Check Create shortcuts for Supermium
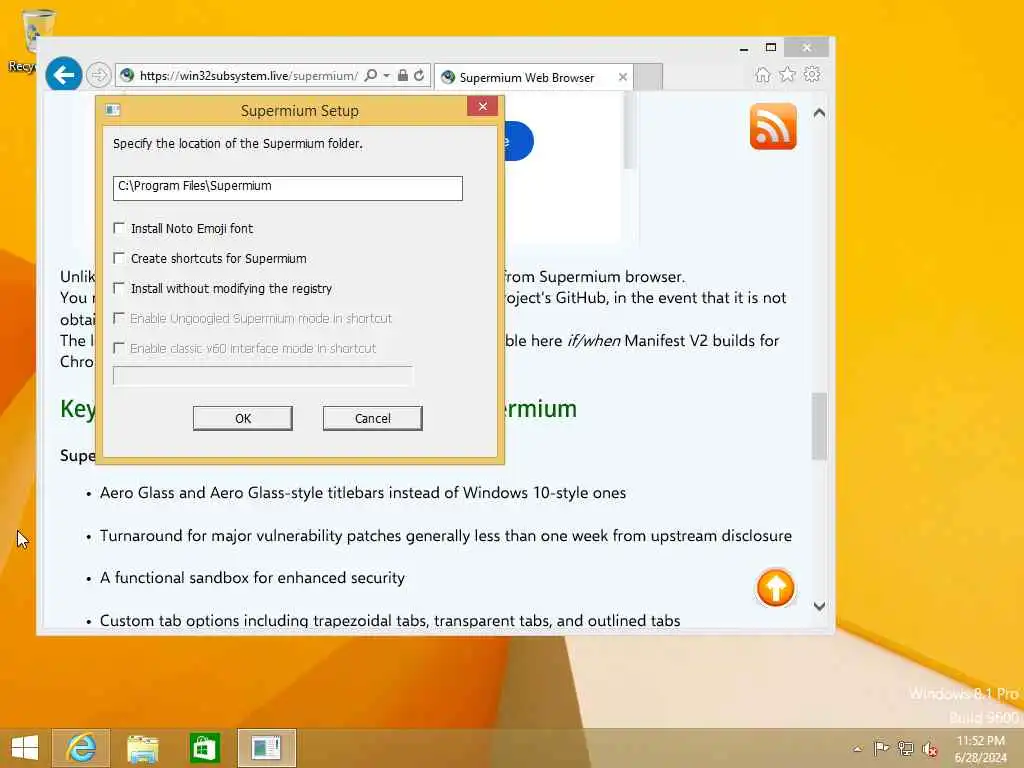 pyautogui.click(x=119, y=258)
